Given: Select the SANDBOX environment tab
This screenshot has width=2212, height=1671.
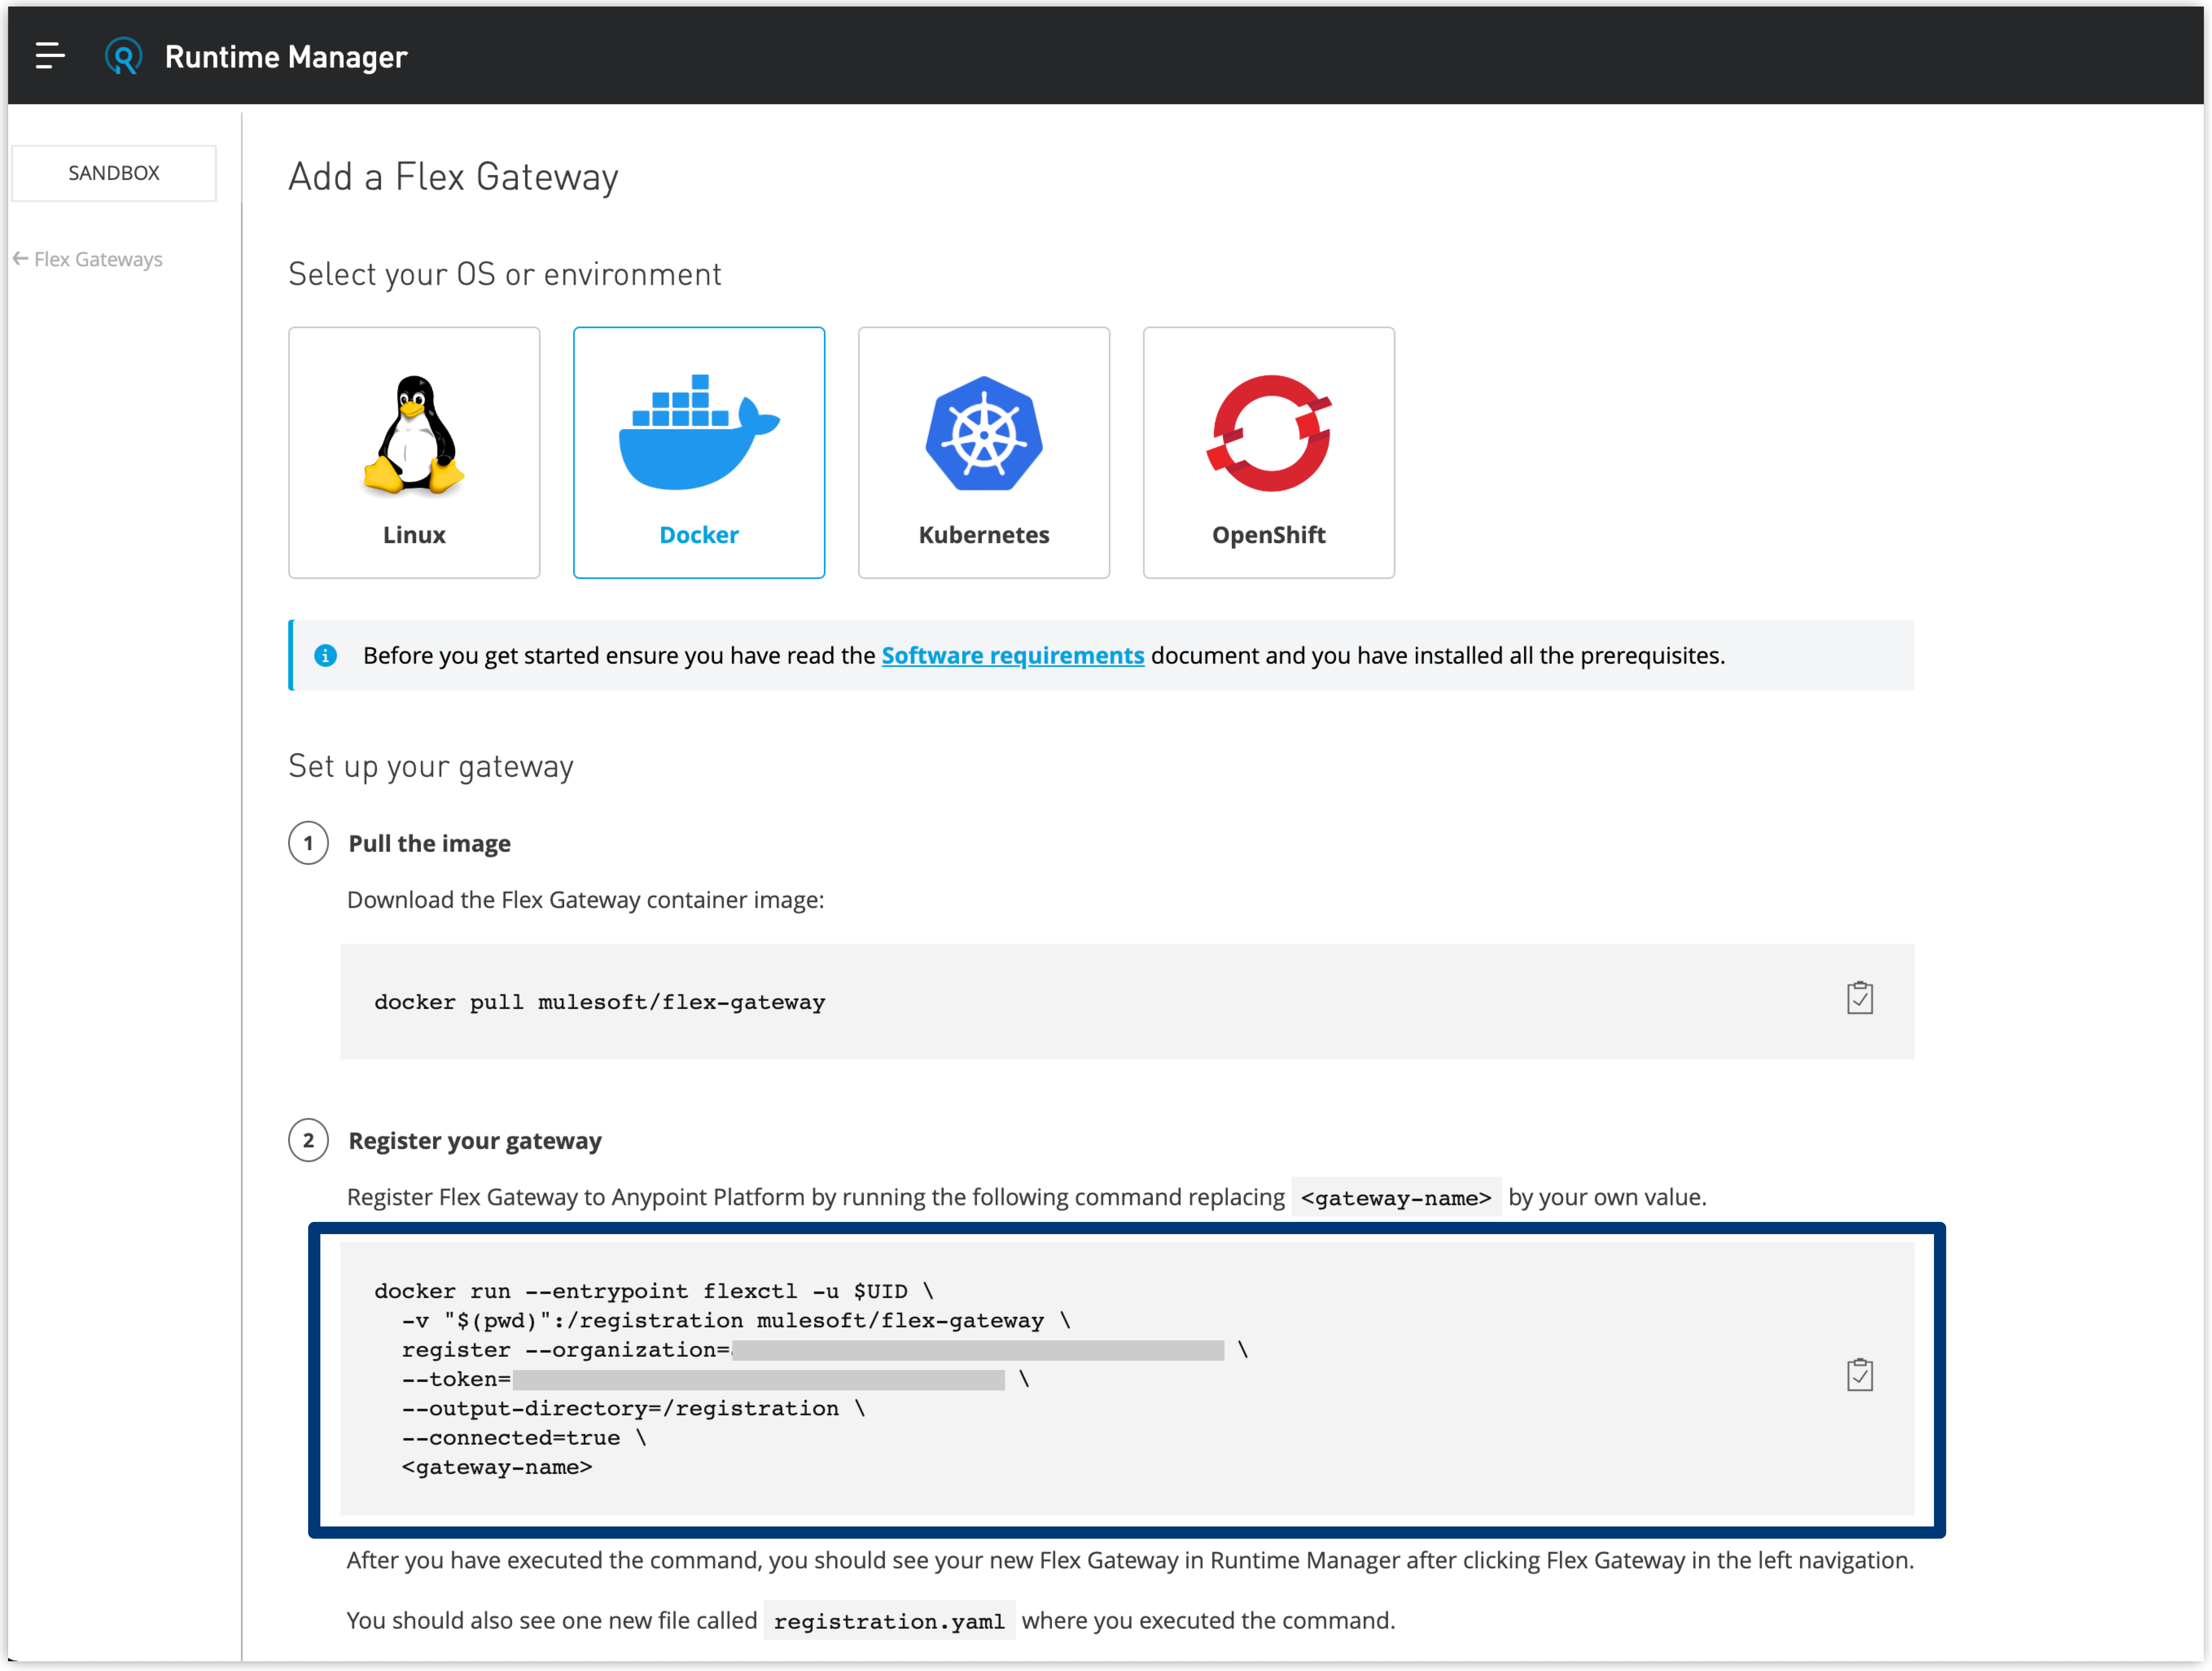Looking at the screenshot, I should [x=114, y=172].
